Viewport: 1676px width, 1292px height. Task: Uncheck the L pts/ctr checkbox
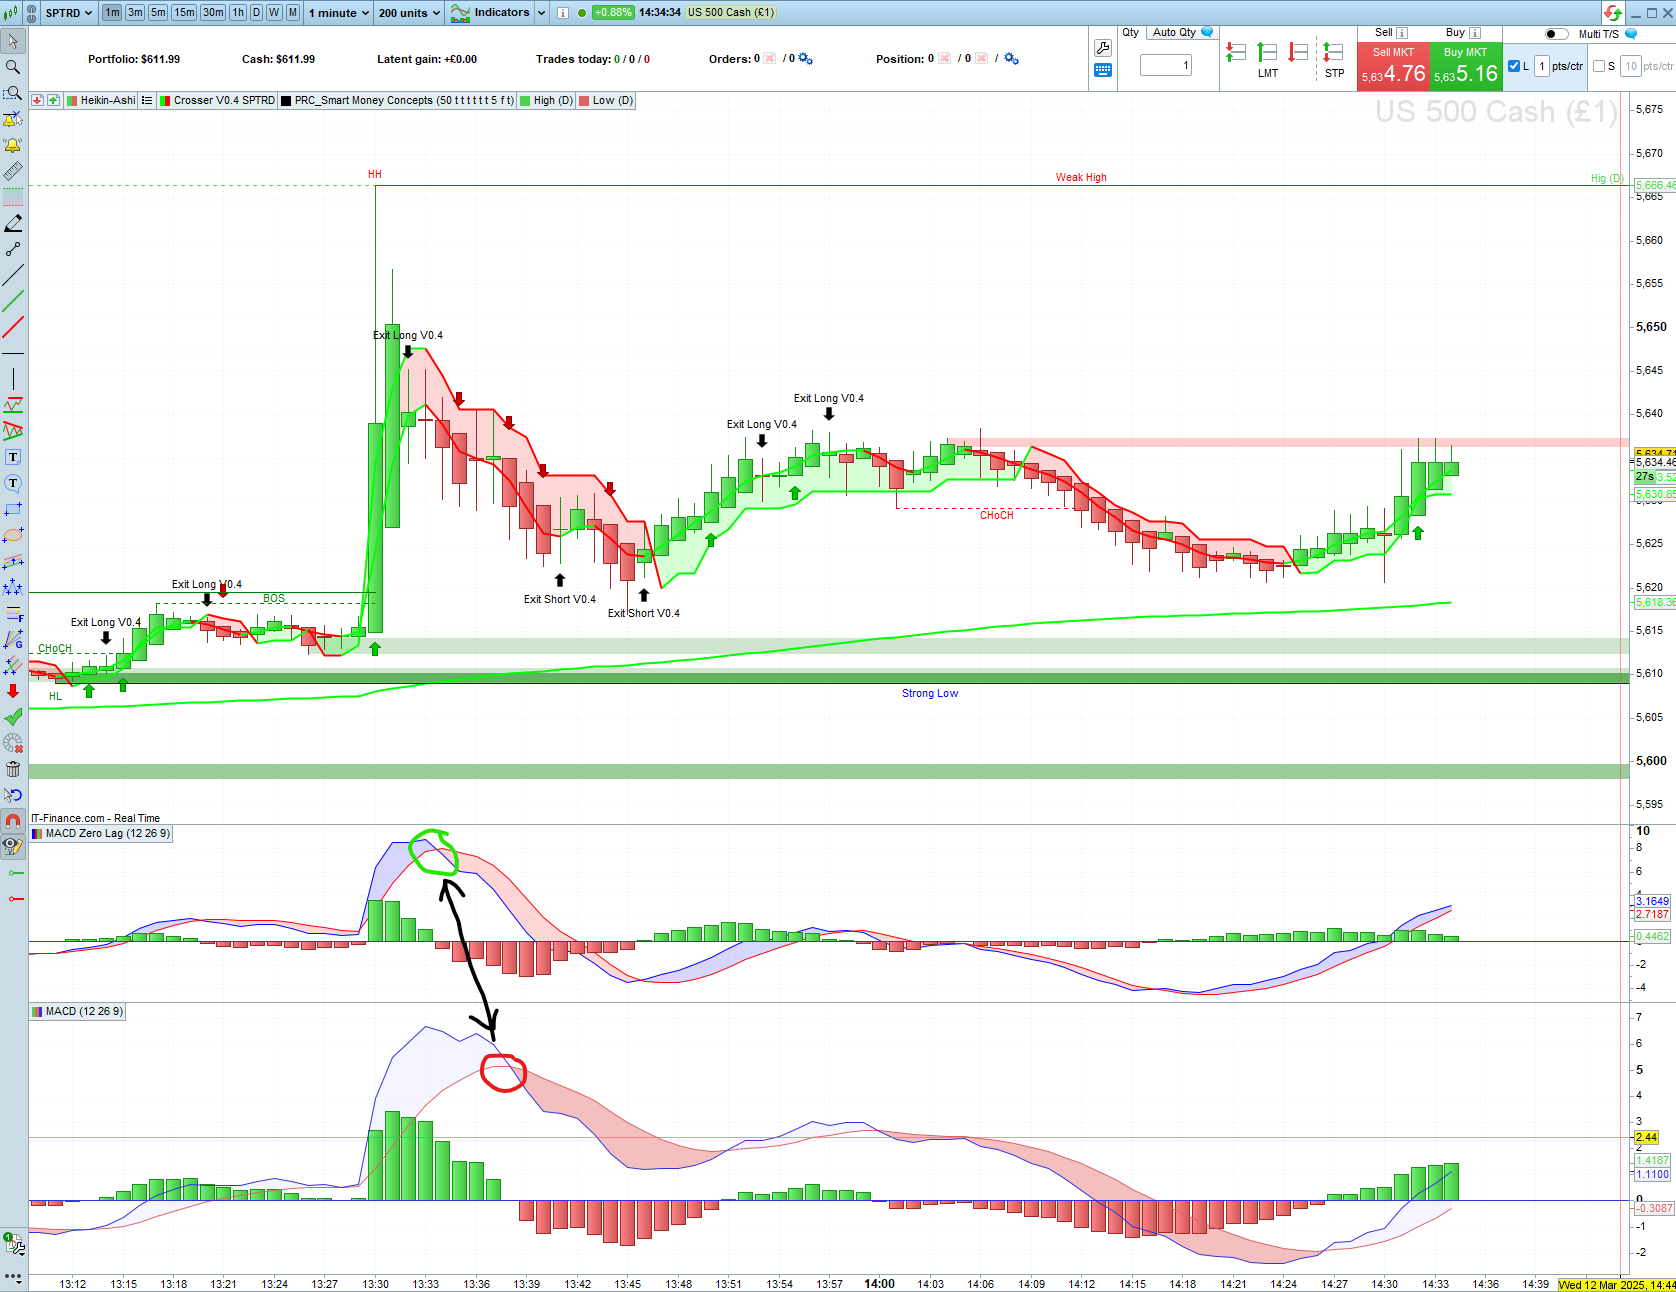tap(1514, 66)
